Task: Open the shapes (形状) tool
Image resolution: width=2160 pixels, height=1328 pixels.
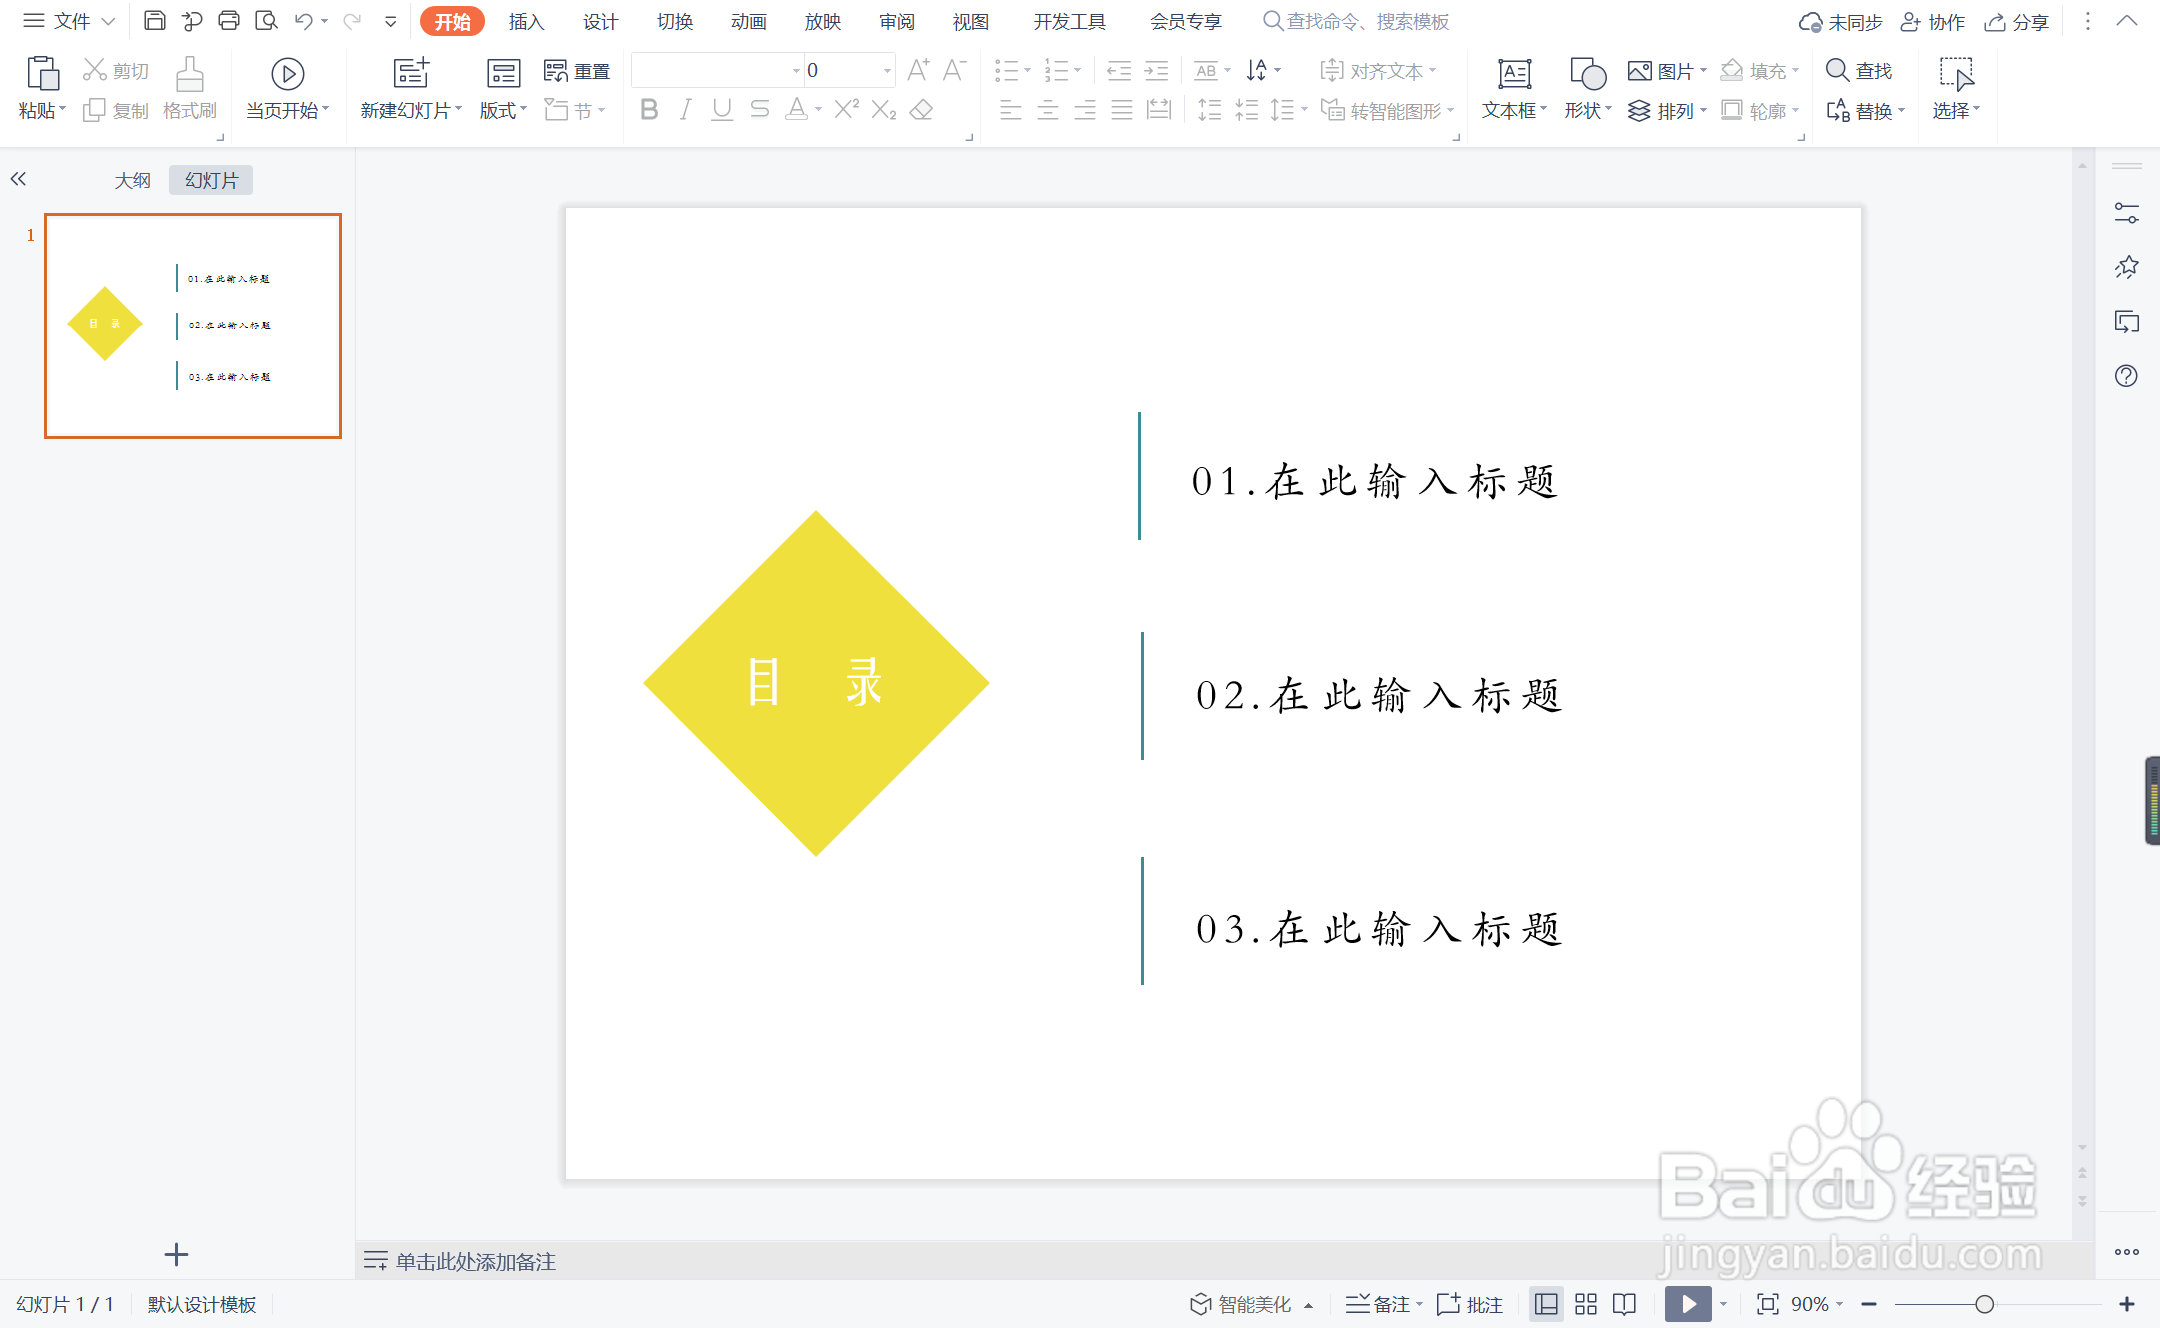Action: [x=1587, y=74]
